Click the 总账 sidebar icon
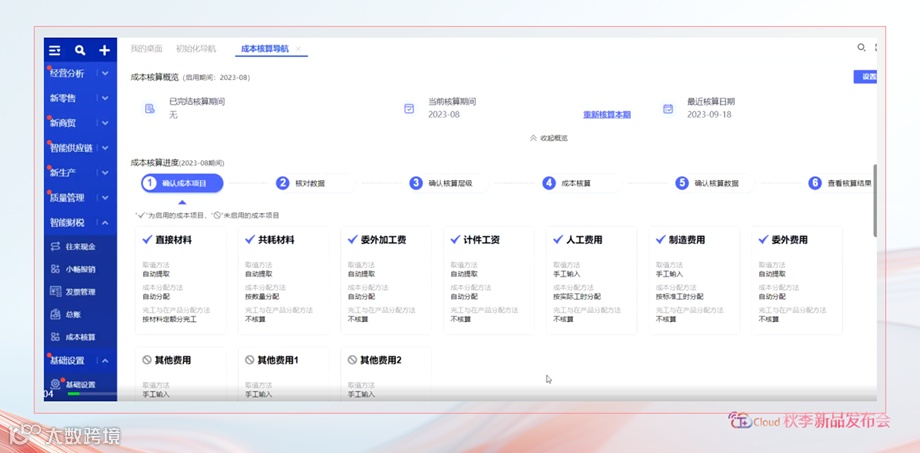 pyautogui.click(x=56, y=315)
